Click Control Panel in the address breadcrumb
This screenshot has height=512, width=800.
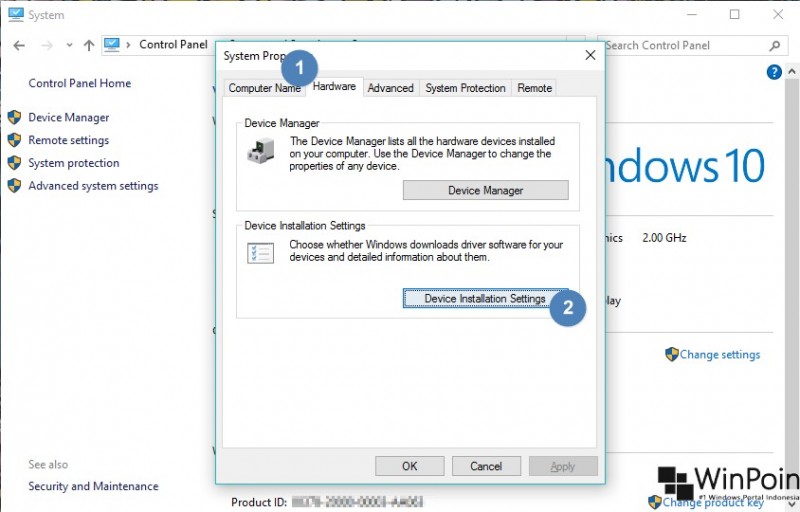(x=173, y=44)
